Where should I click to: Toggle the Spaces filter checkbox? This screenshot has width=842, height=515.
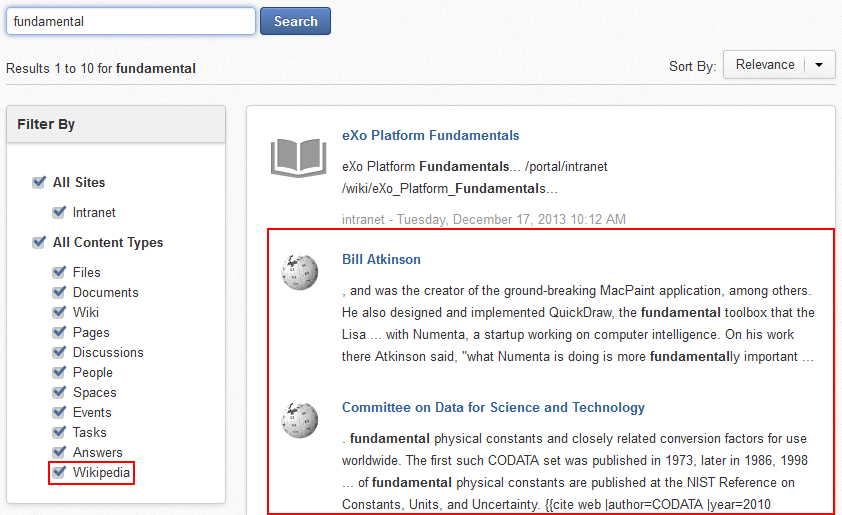59,392
